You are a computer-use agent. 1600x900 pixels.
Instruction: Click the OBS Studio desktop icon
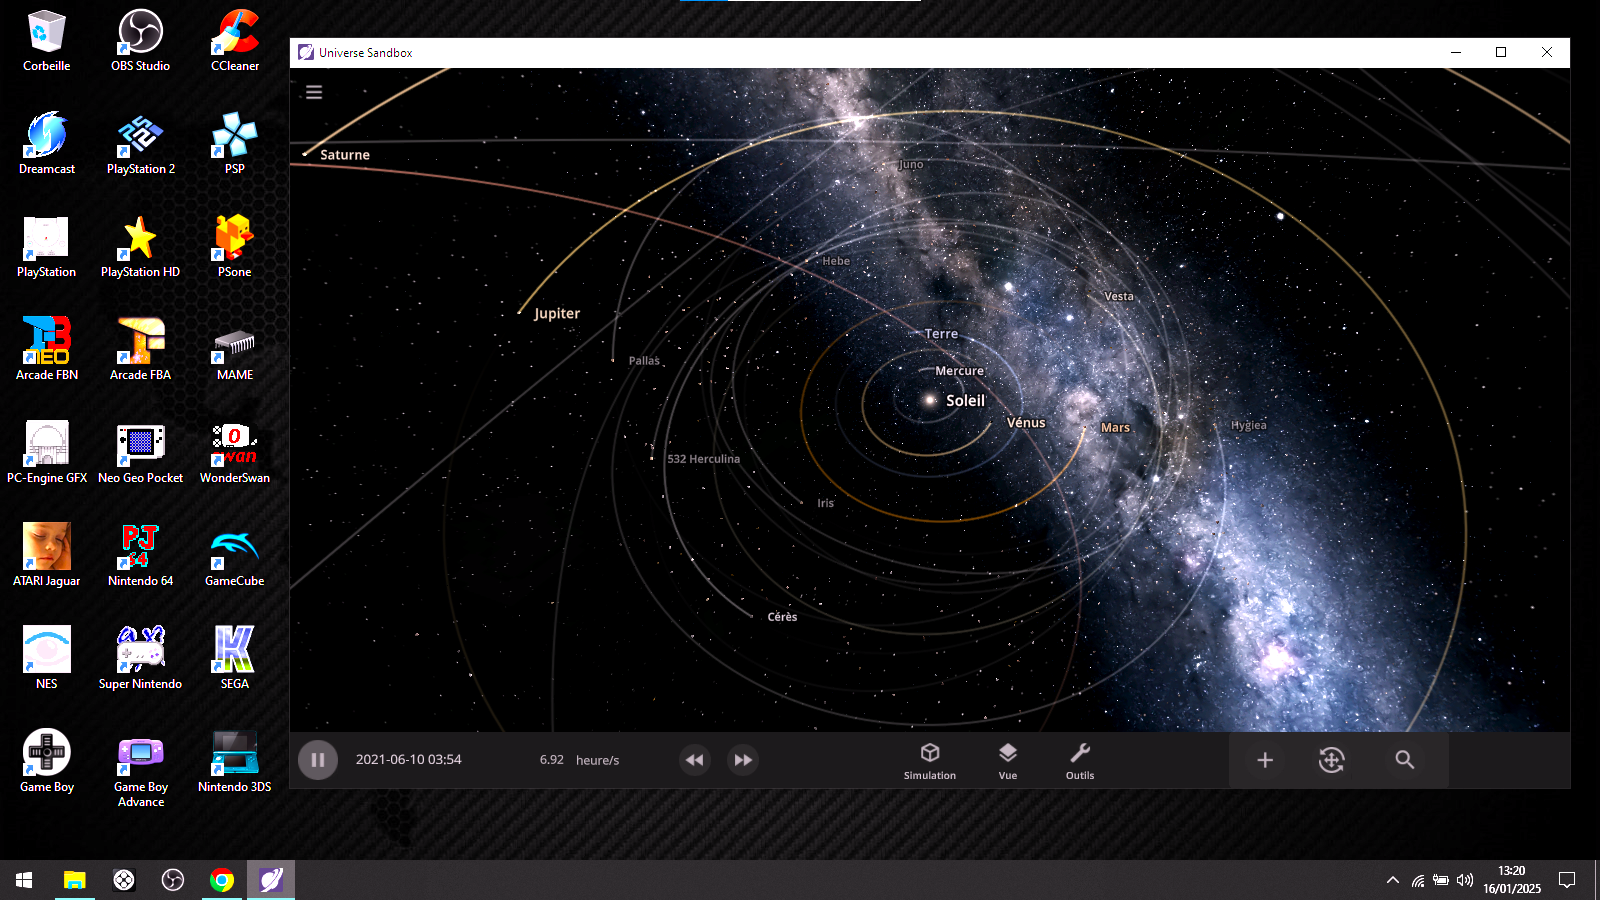pyautogui.click(x=140, y=42)
